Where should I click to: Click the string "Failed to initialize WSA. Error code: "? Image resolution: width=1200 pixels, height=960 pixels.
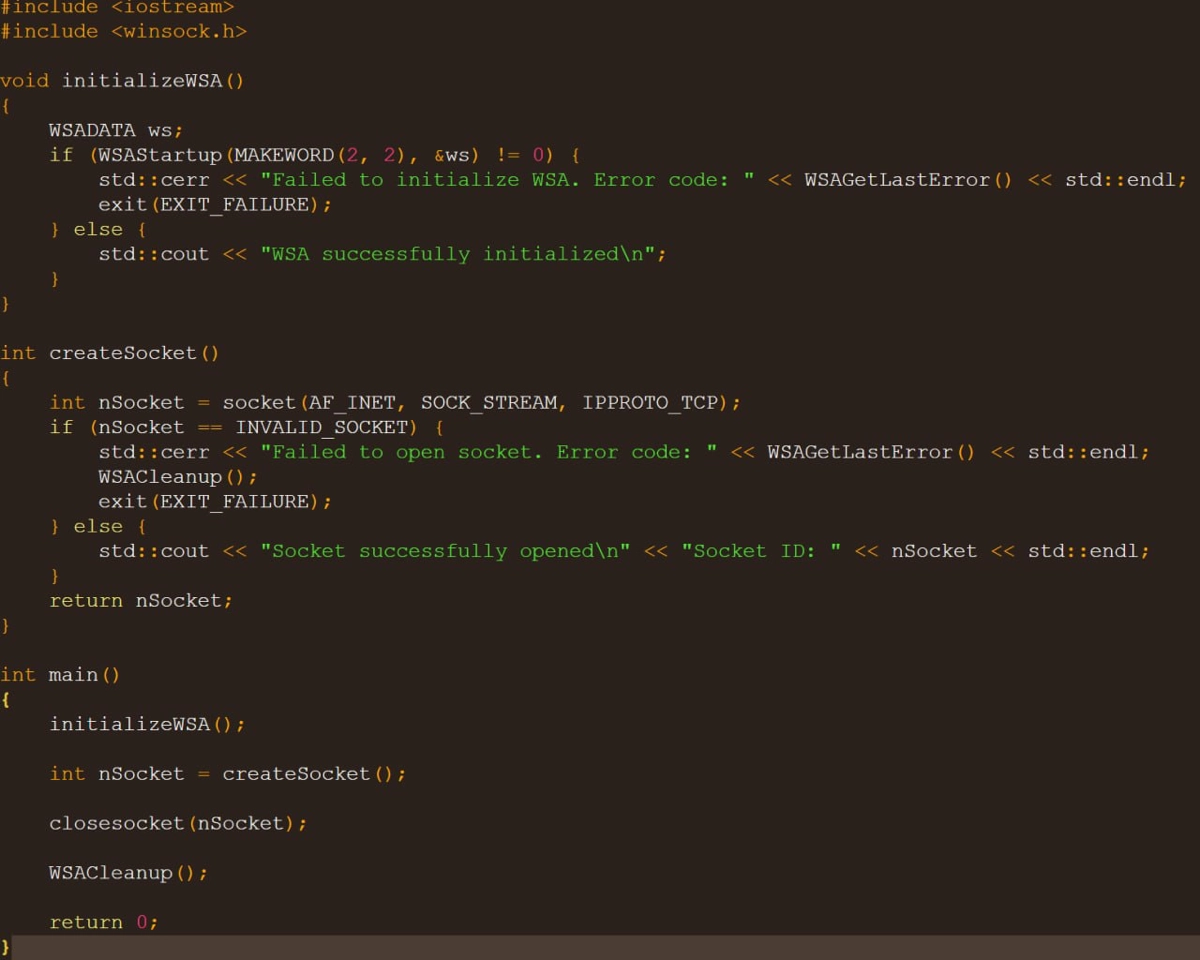point(507,180)
